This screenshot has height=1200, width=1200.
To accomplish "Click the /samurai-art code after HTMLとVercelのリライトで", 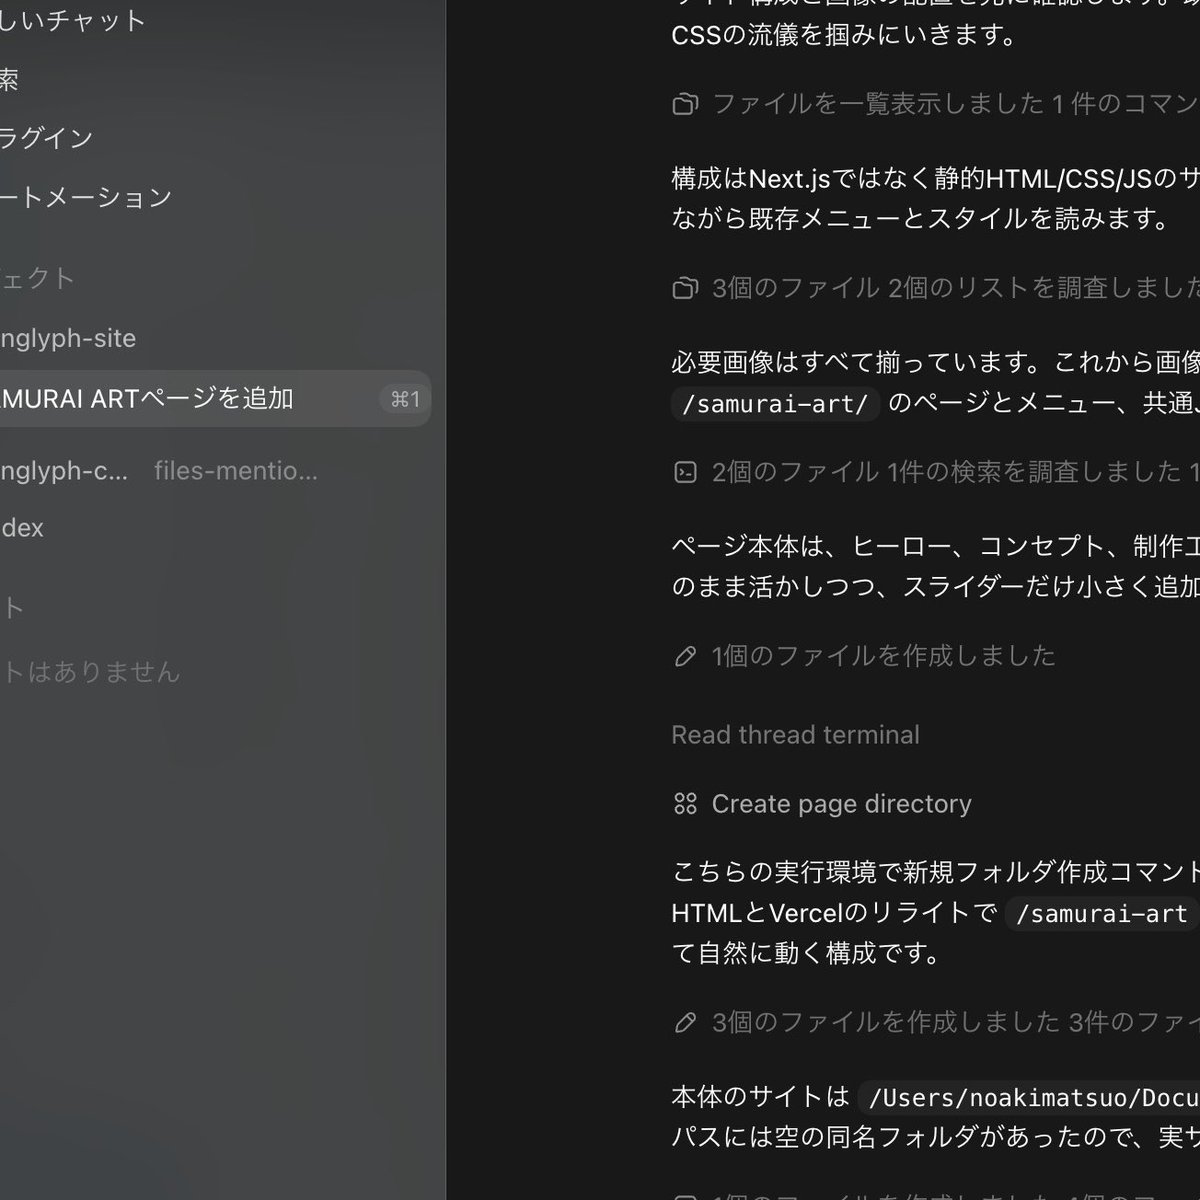I will pyautogui.click(x=1102, y=914).
